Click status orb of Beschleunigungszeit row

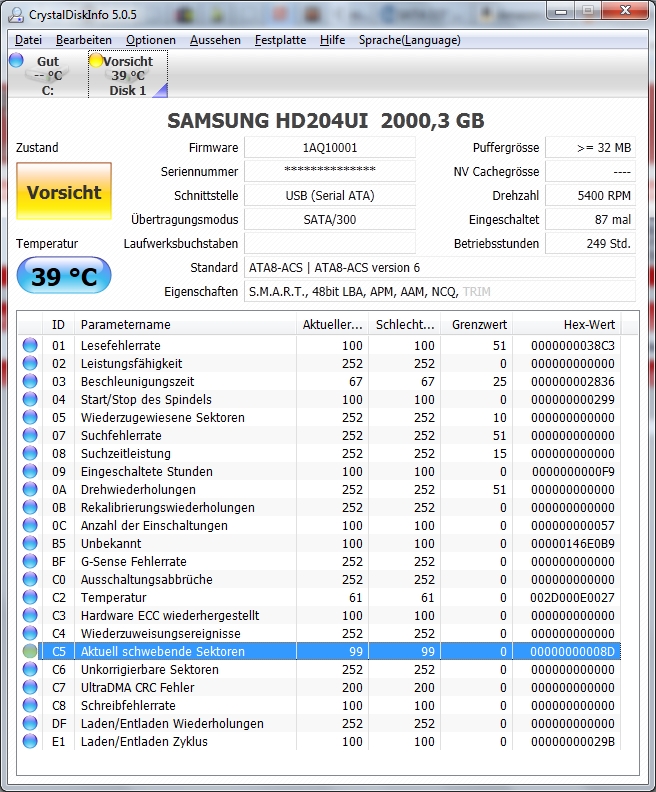(x=30, y=381)
